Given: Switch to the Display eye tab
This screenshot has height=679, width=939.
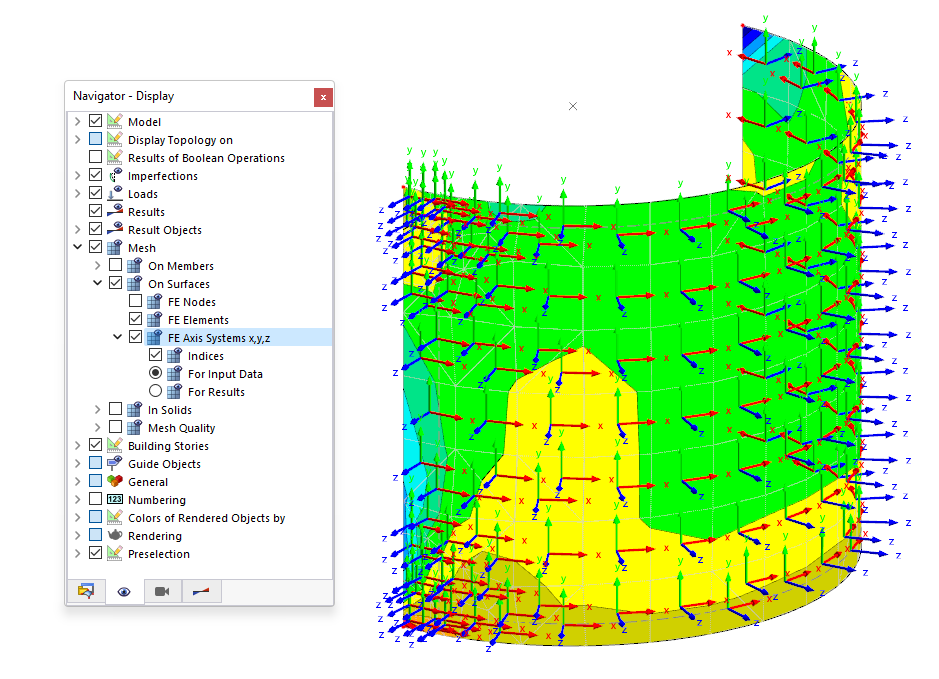Looking at the screenshot, I should [123, 591].
